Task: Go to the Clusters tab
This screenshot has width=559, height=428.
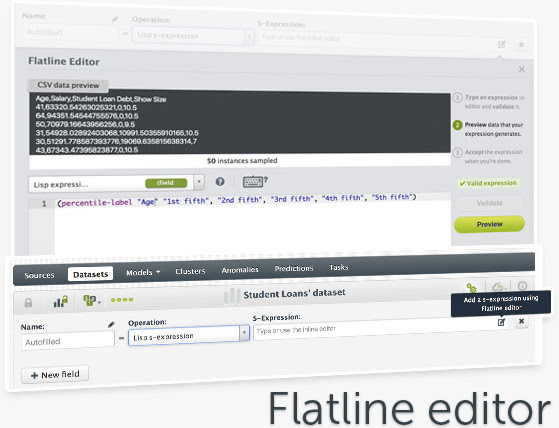Action: (190, 271)
